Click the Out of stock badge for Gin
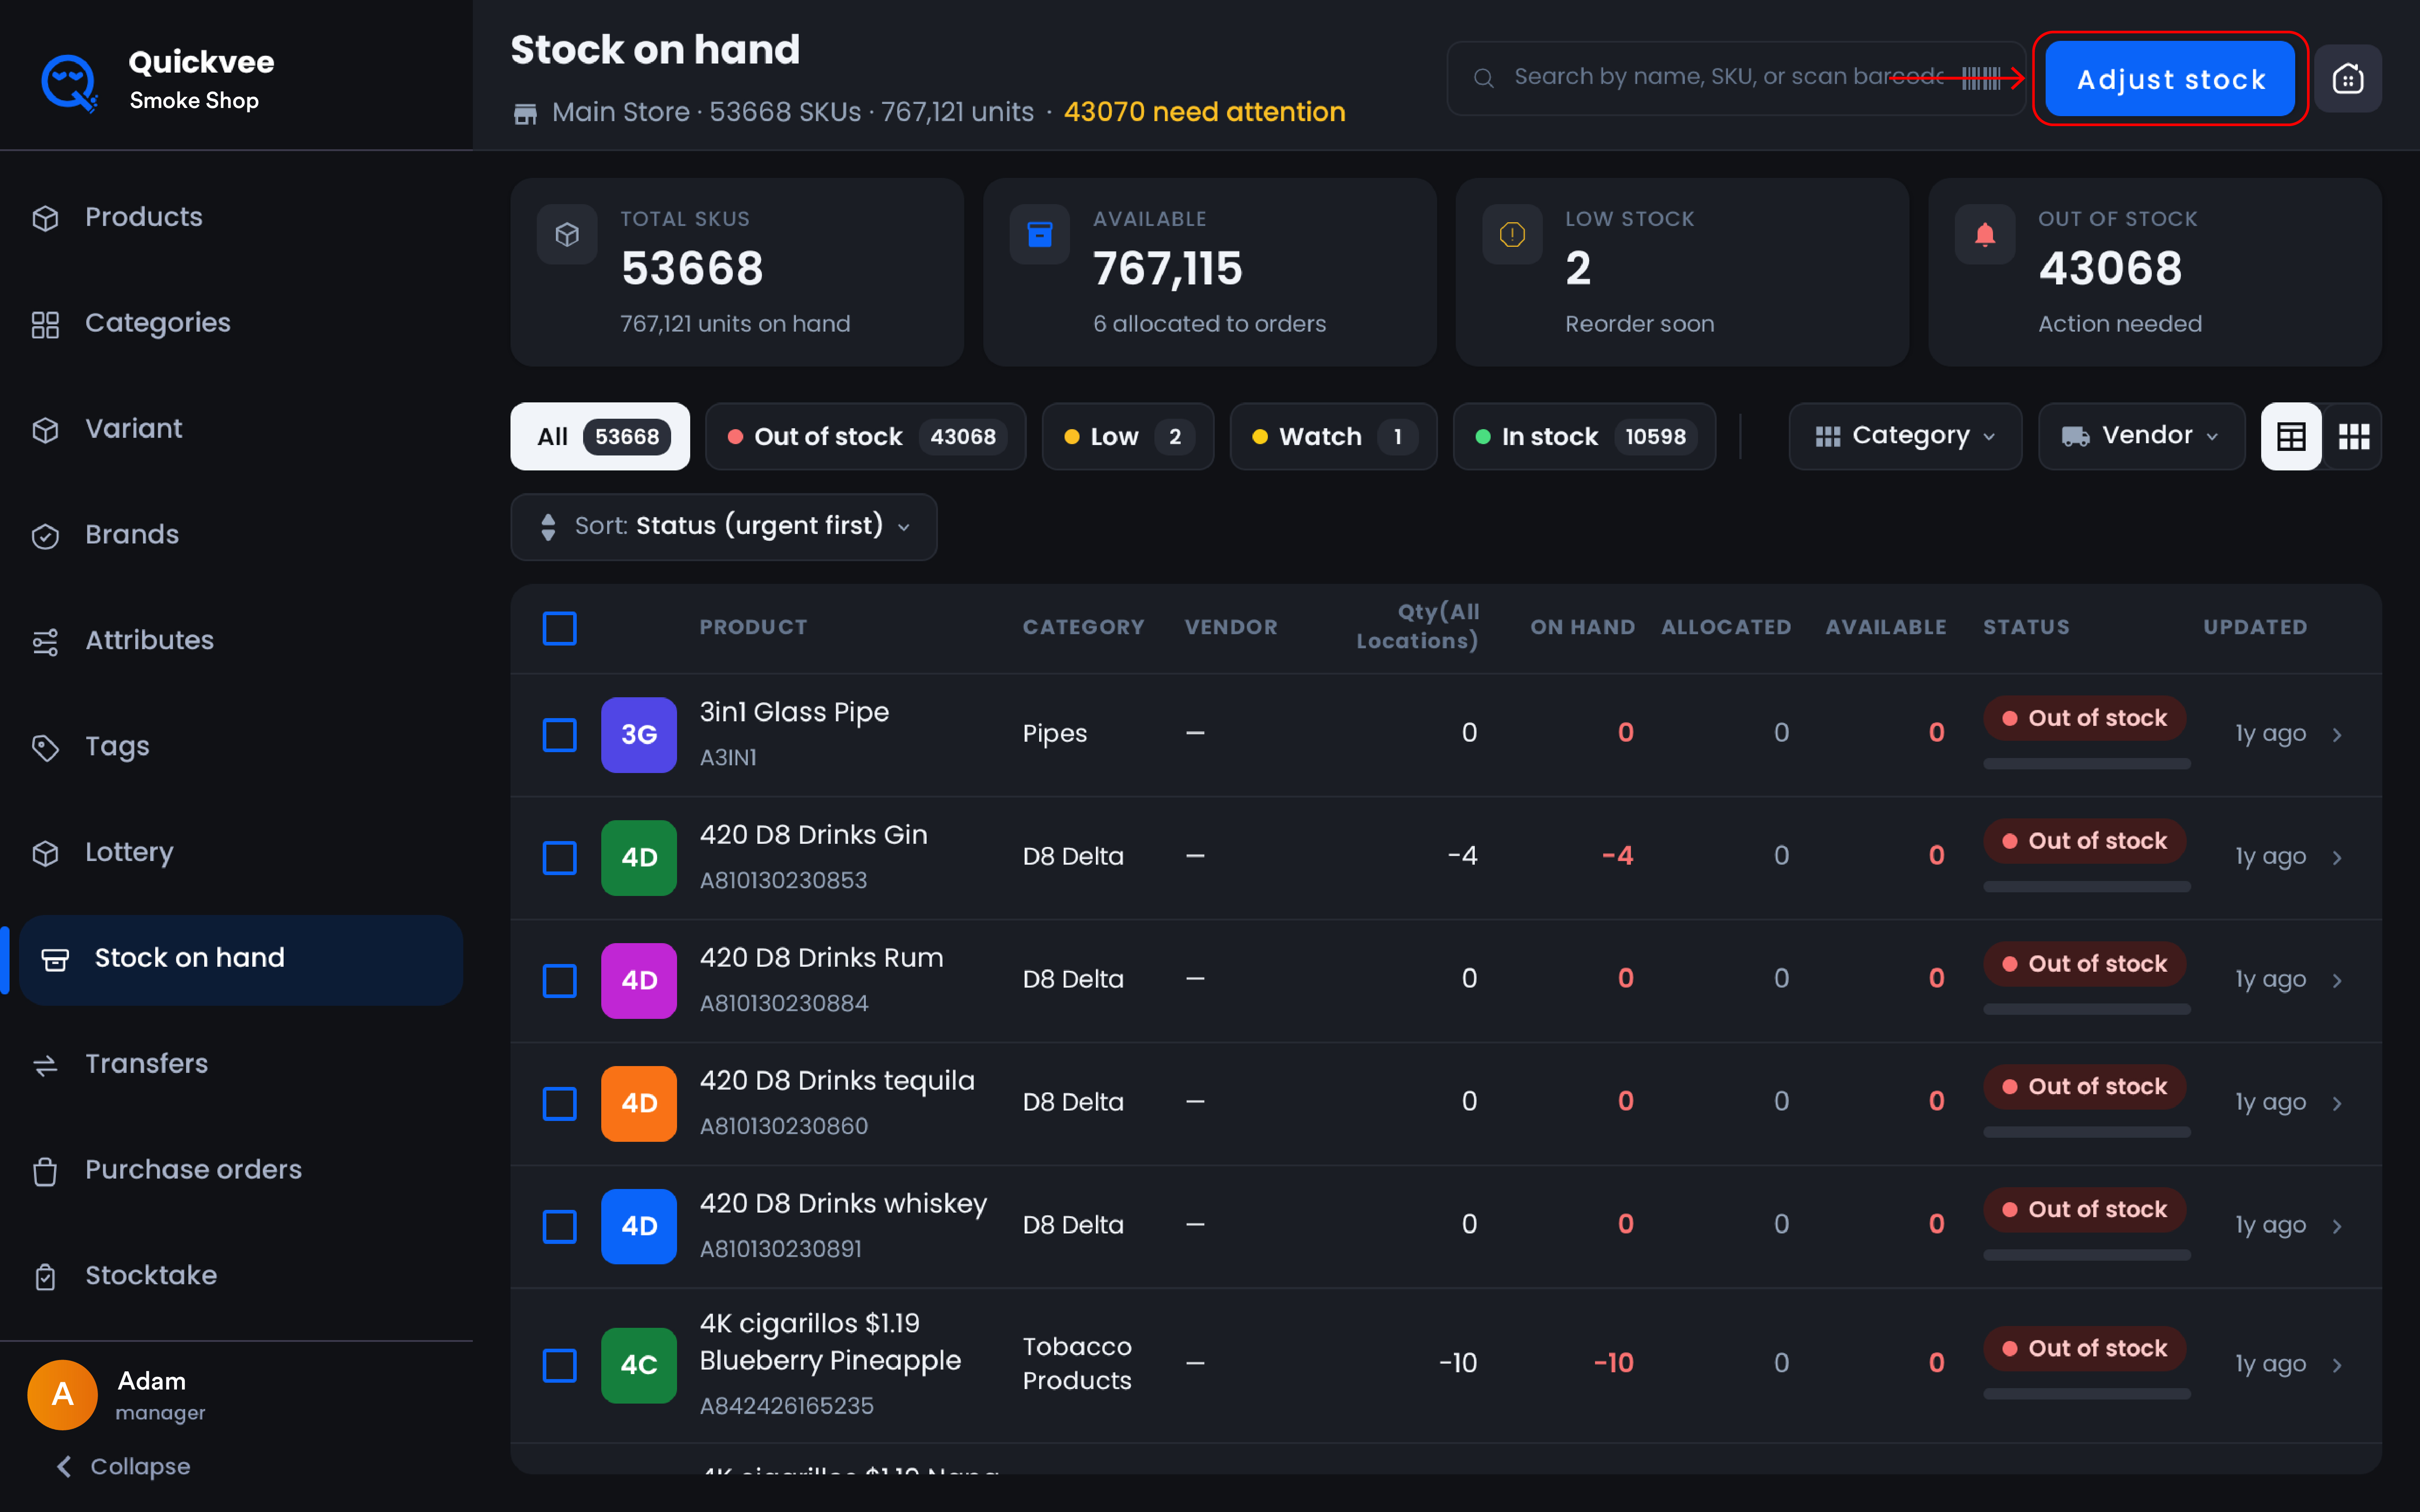This screenshot has height=1512, width=2420. coord(2084,841)
